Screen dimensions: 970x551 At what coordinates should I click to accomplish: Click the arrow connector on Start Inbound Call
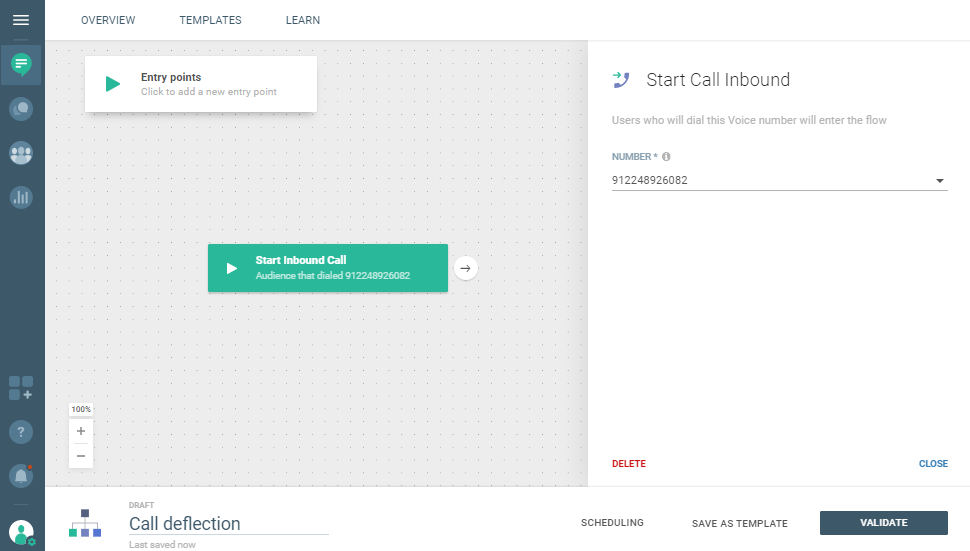click(x=465, y=268)
